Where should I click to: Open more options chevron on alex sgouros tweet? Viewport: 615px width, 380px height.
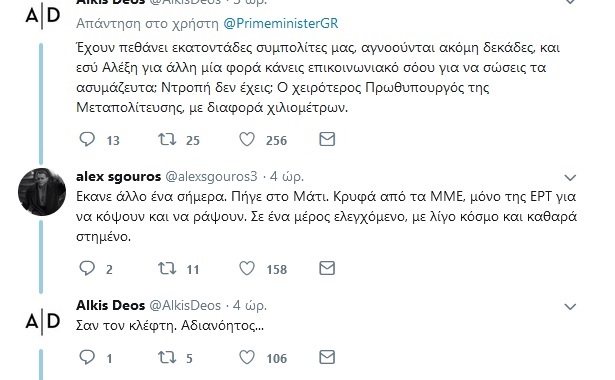point(570,178)
